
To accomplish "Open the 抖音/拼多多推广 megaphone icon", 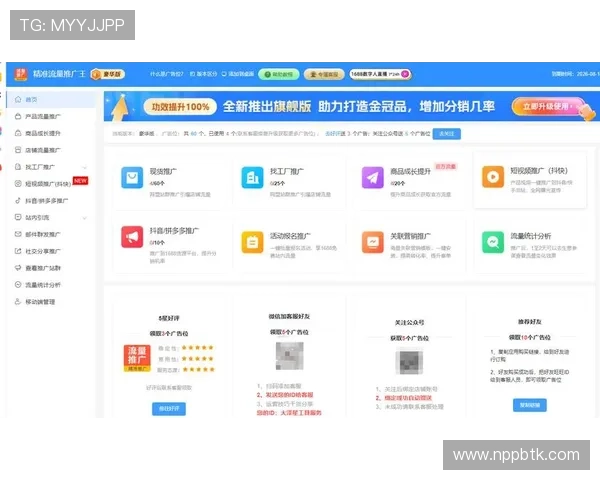I will pyautogui.click(x=132, y=237).
